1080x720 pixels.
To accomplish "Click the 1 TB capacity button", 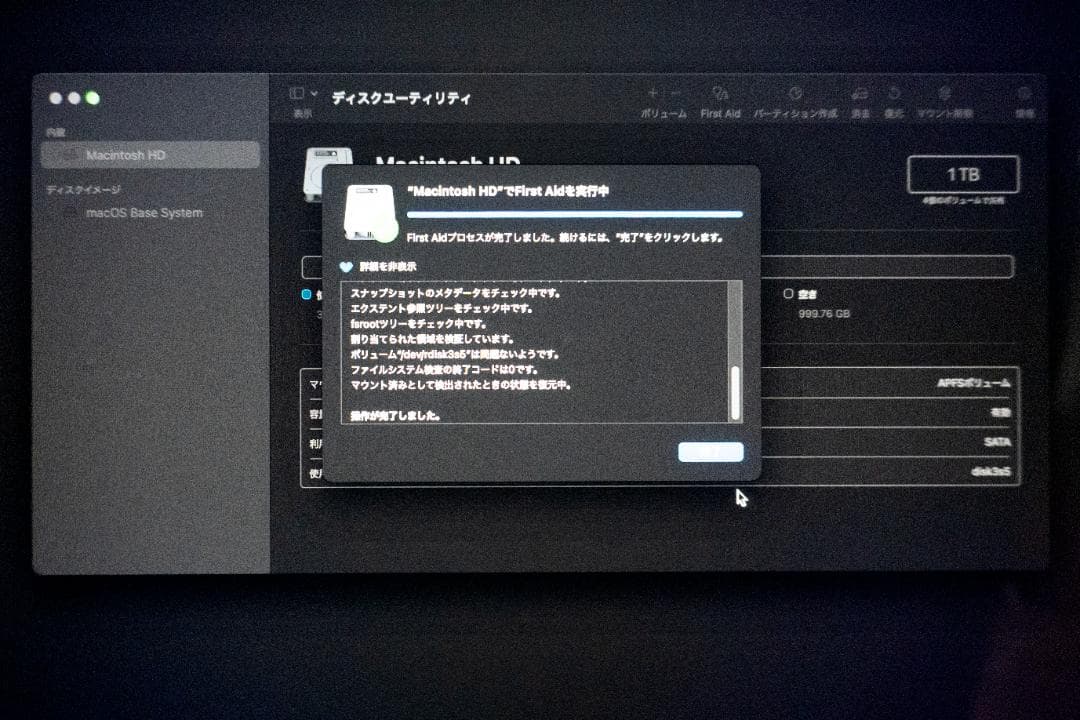I will [x=963, y=173].
